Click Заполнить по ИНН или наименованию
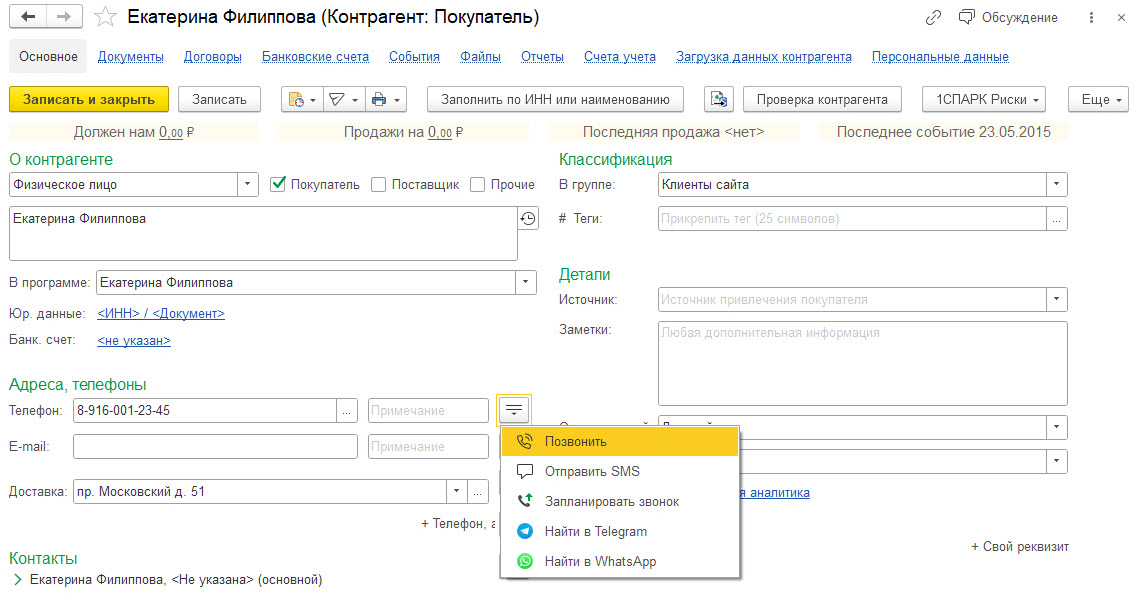1139x593 pixels. (555, 100)
